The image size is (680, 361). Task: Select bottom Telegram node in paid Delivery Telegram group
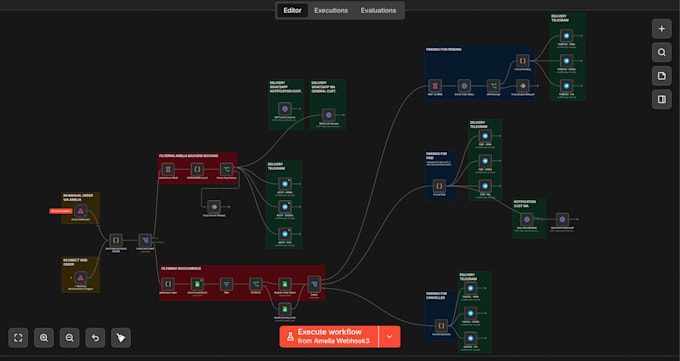[485, 186]
